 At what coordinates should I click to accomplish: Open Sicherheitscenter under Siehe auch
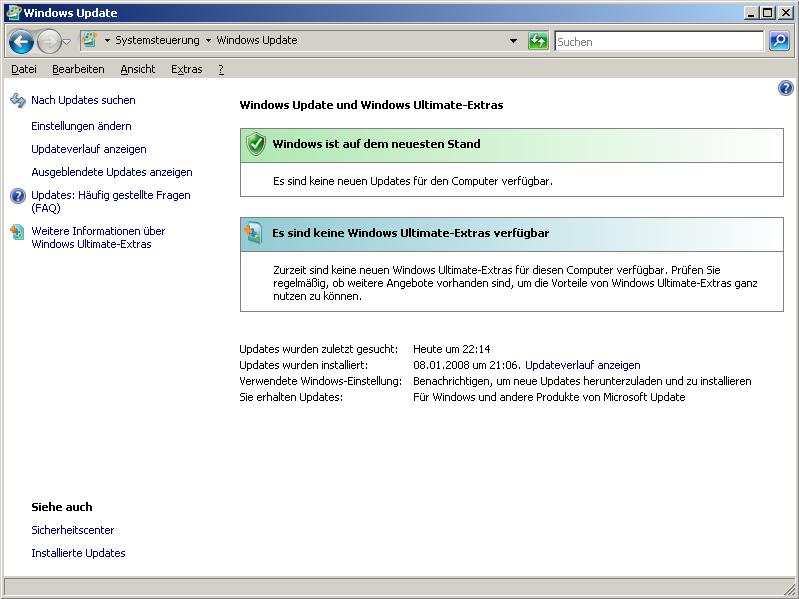point(72,530)
